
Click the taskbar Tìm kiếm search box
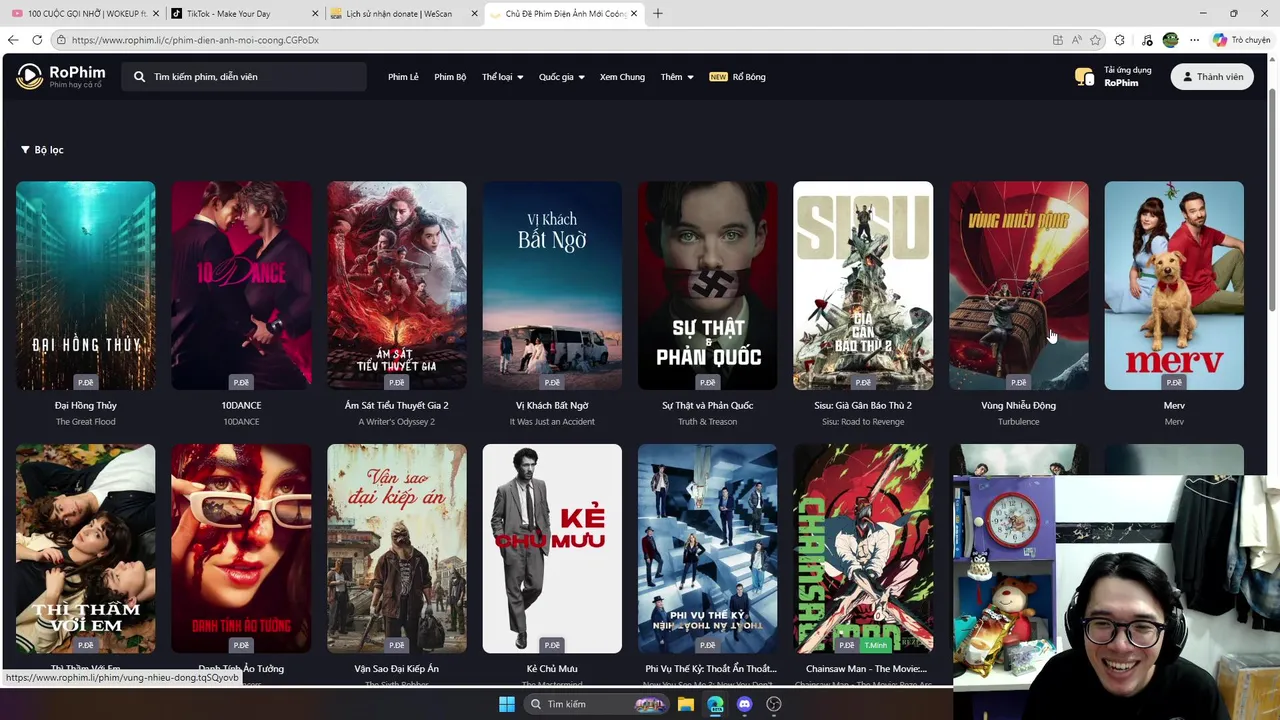tap(597, 704)
